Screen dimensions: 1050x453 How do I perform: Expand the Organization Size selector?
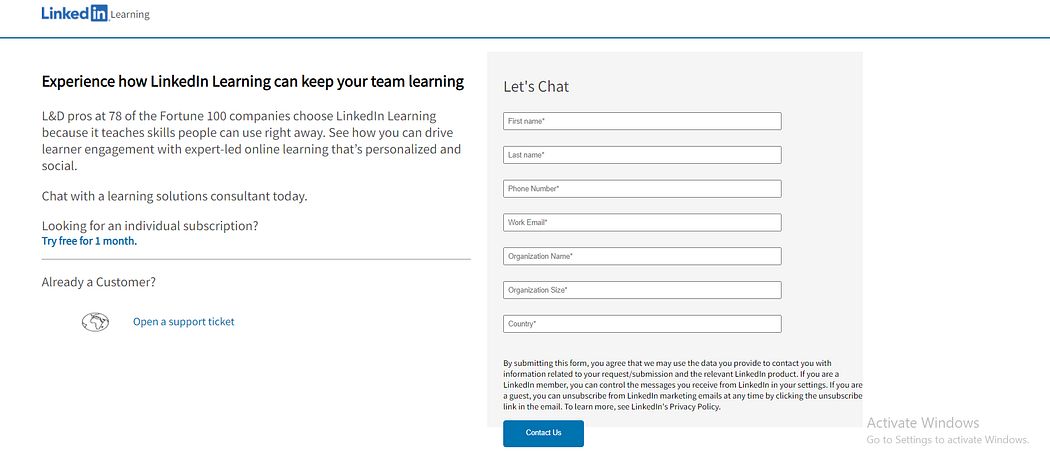pos(642,290)
